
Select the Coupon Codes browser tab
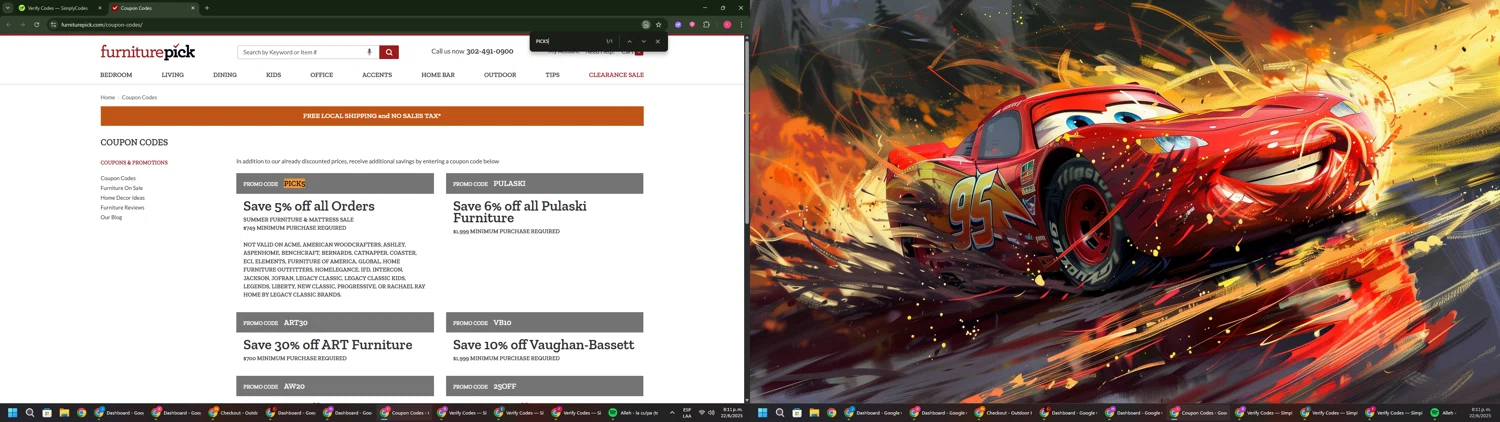[x=153, y=8]
